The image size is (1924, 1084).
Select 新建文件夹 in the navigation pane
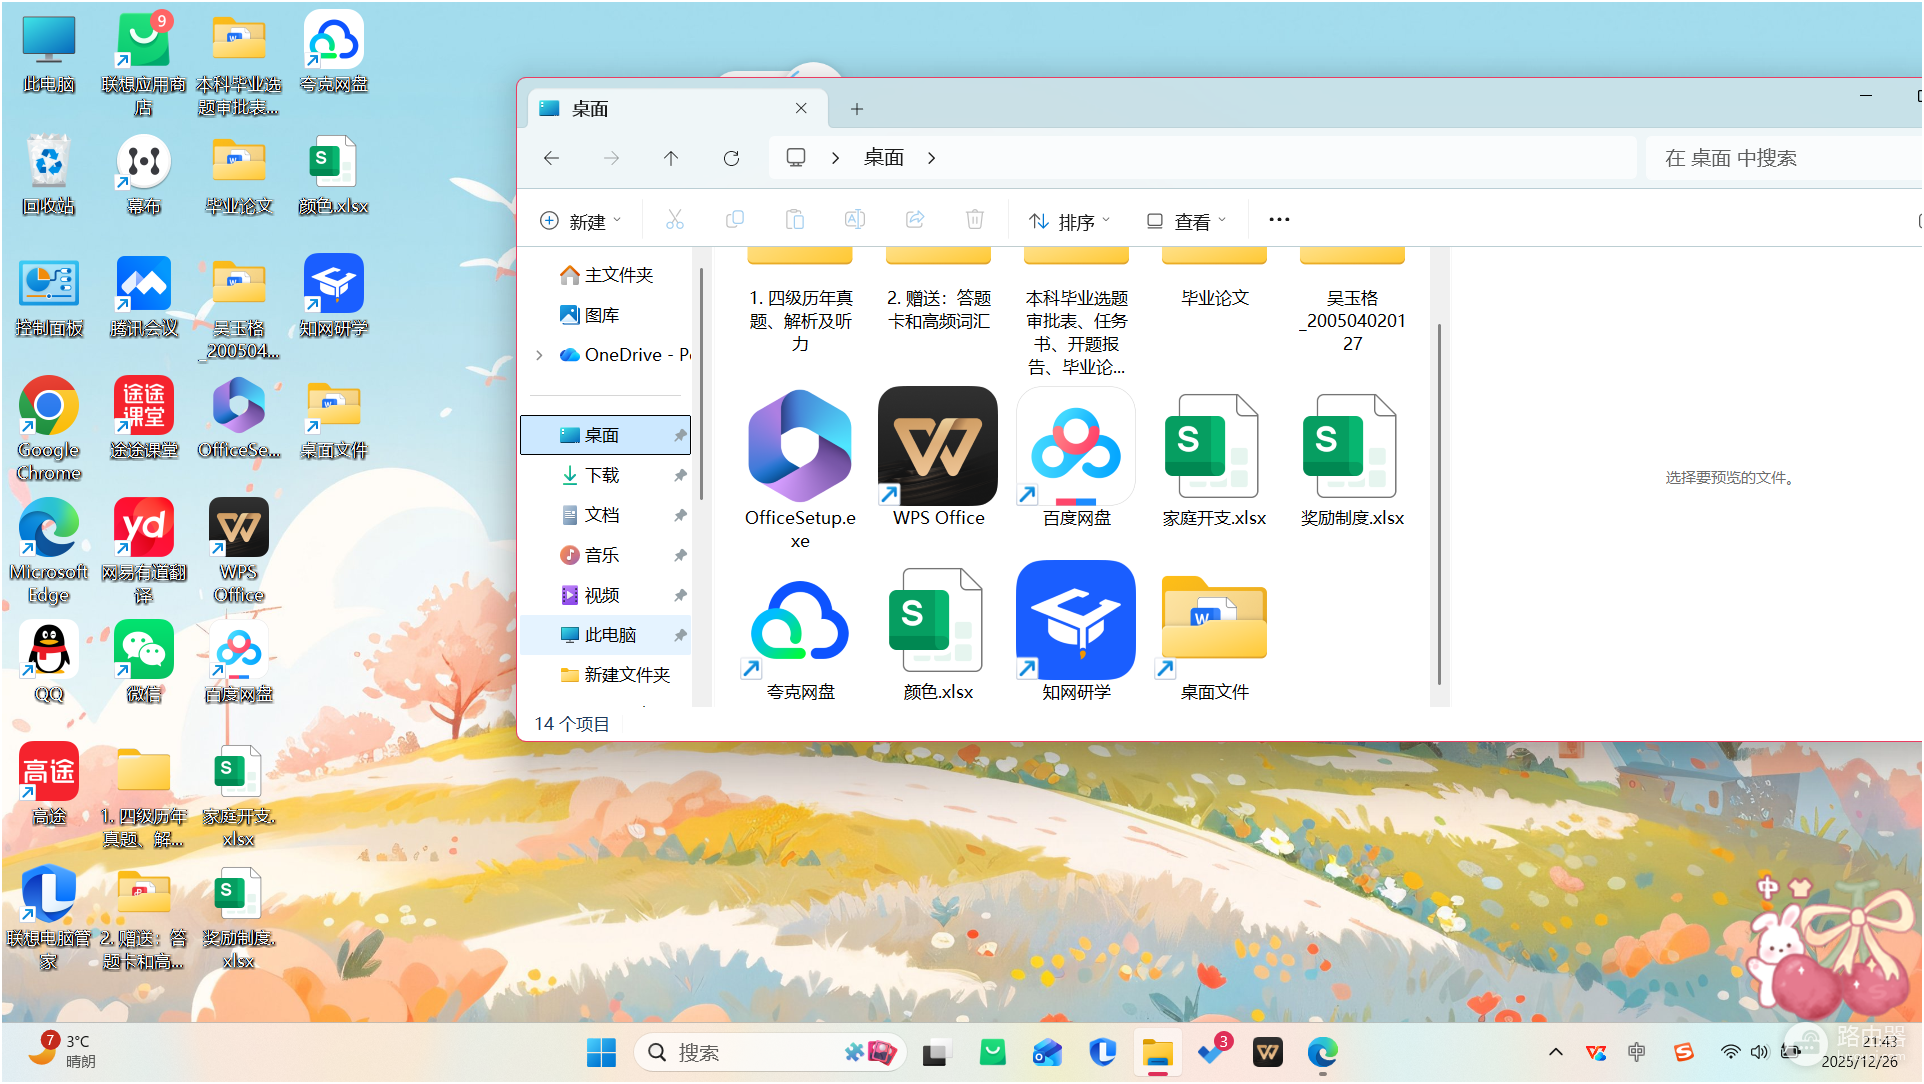[606, 675]
